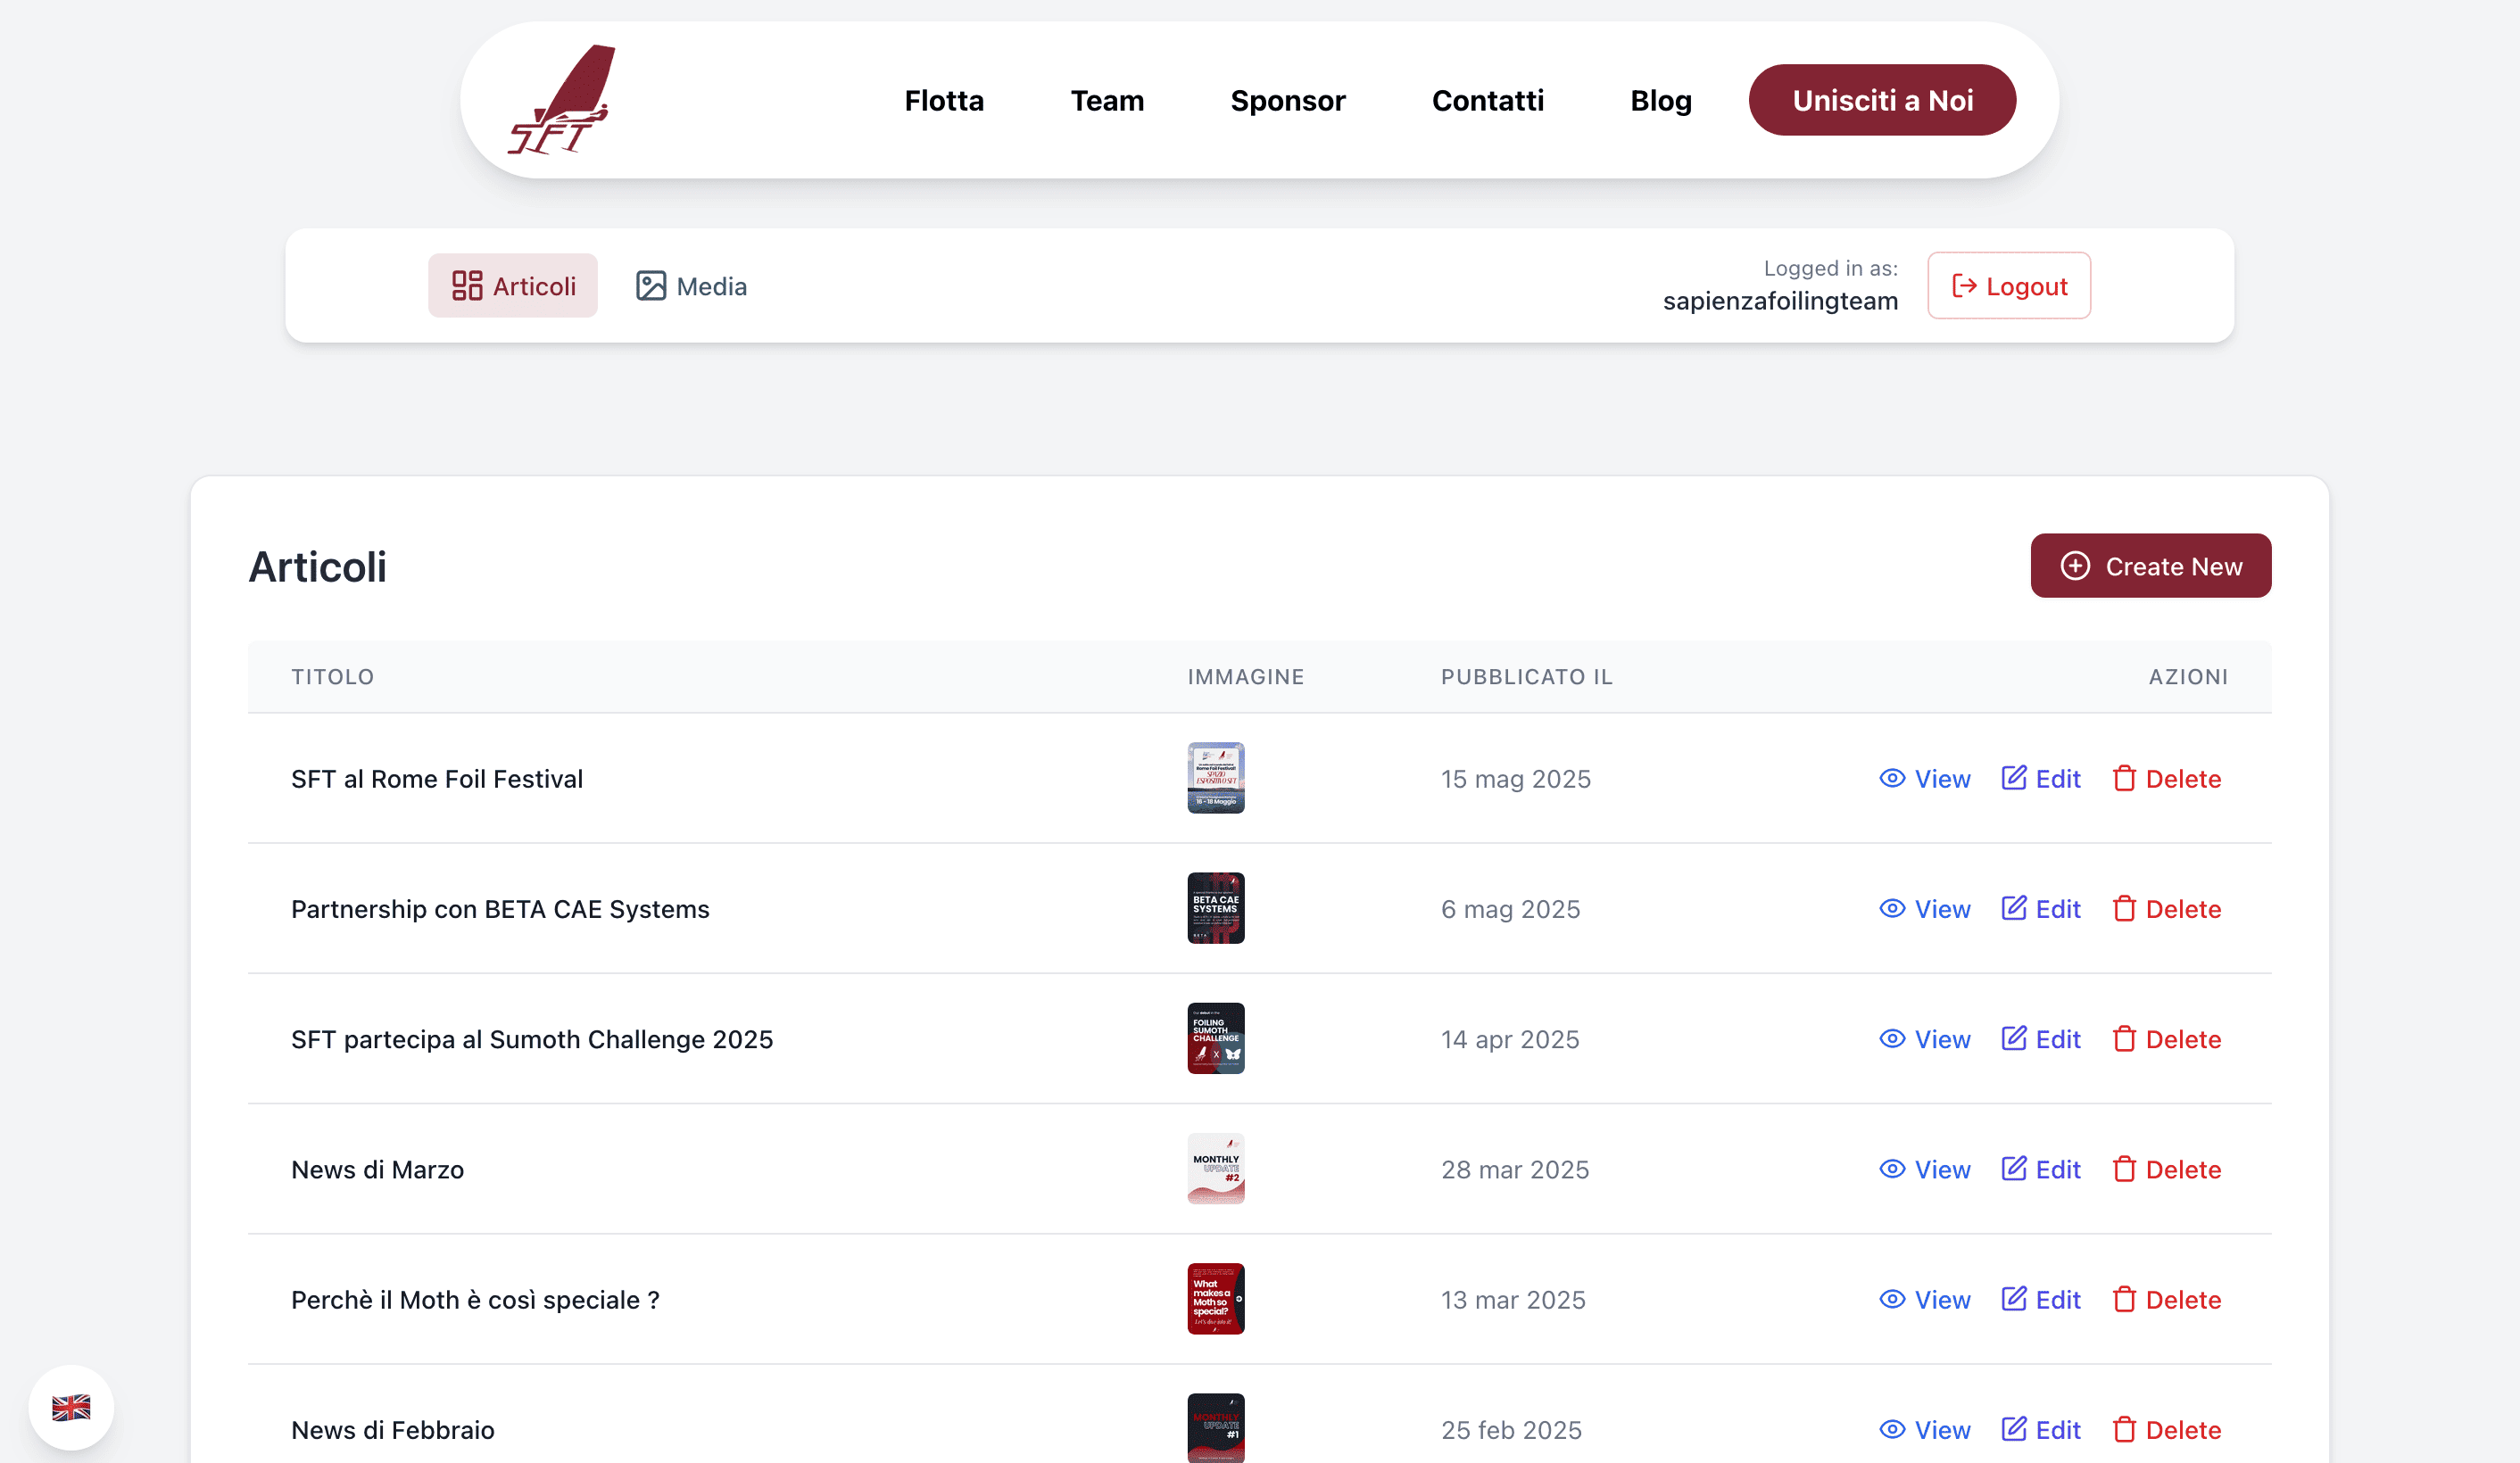2520x1463 pixels.
Task: View News di Marzo article
Action: point(1925,1169)
